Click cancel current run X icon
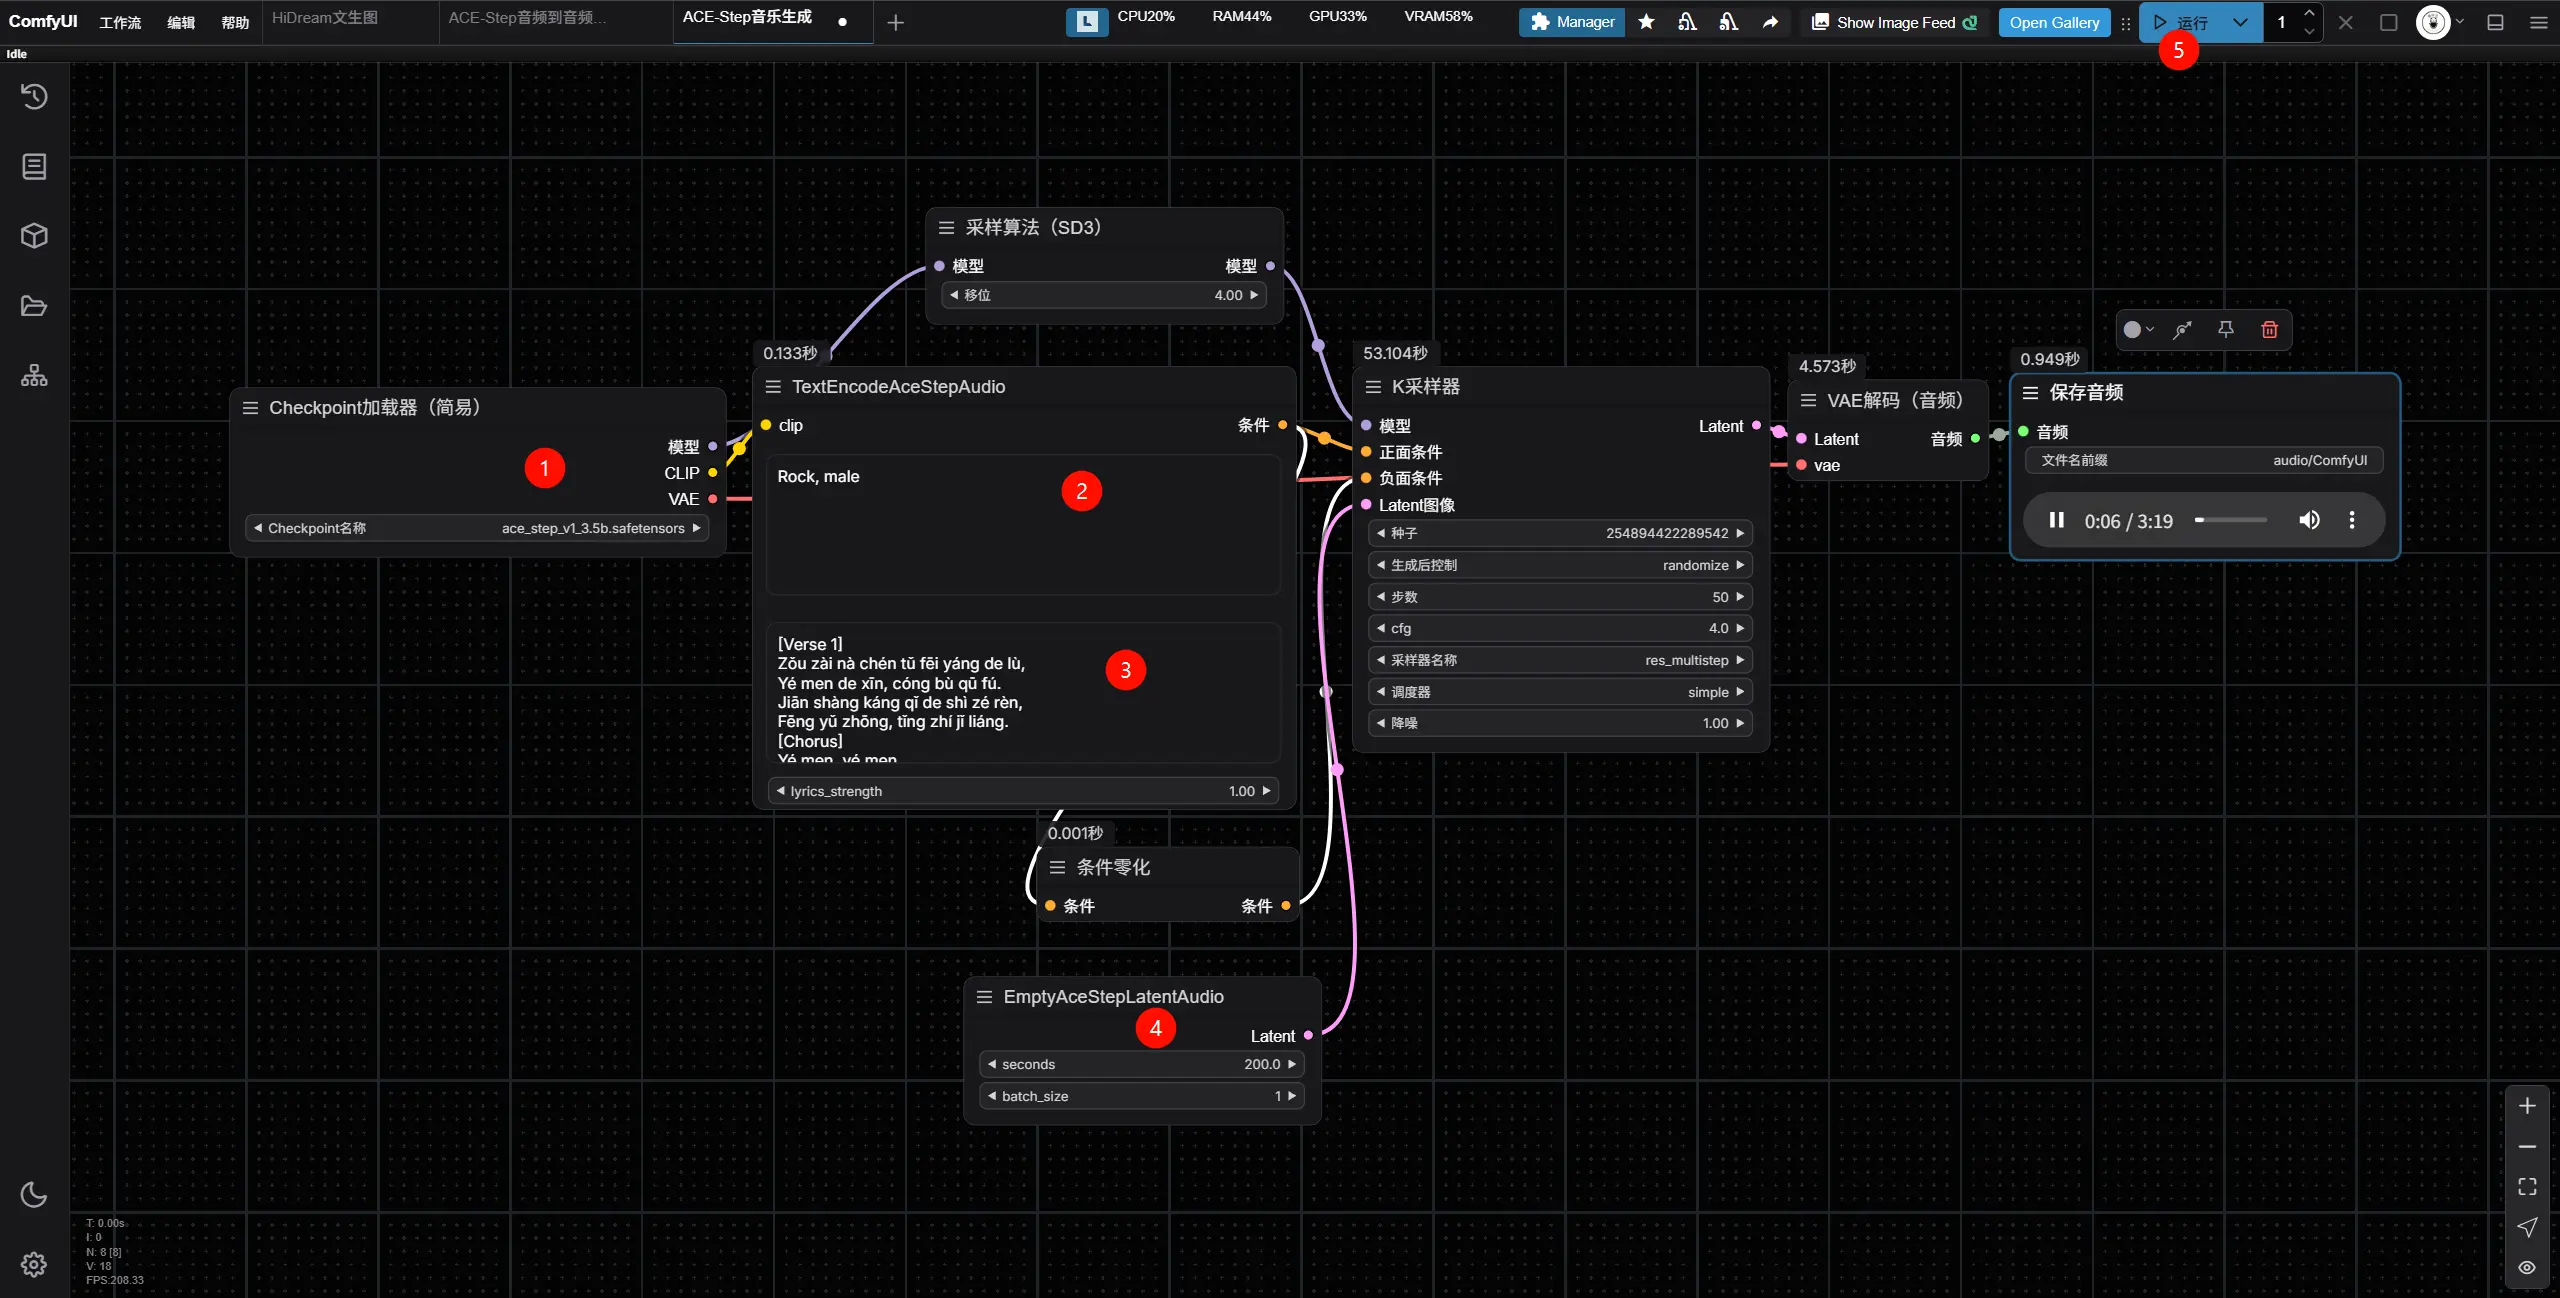This screenshot has height=1298, width=2560. click(x=2346, y=22)
